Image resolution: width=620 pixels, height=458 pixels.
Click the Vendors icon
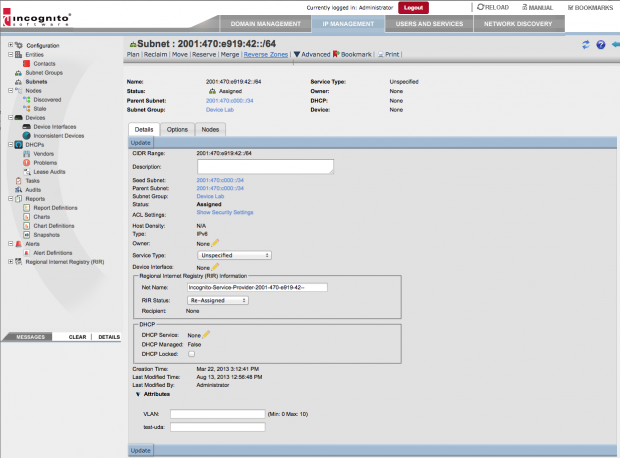tap(26, 154)
